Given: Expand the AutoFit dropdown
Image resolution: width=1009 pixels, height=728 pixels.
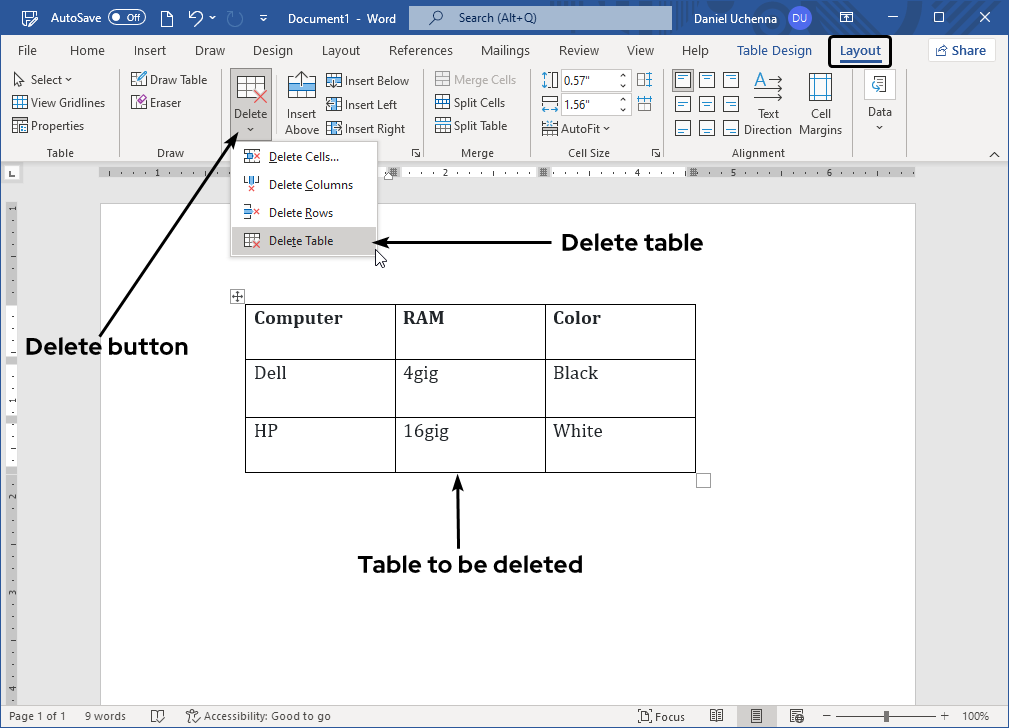Looking at the screenshot, I should pos(576,129).
